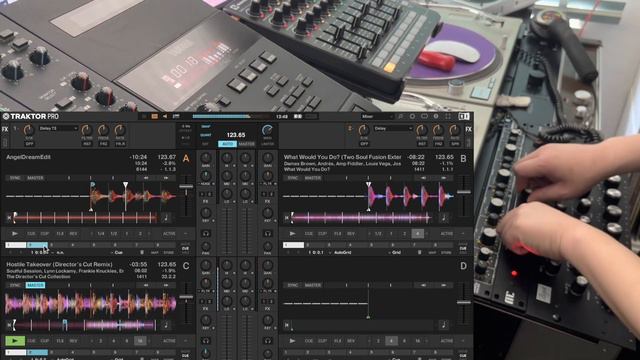Click deck B tempo fader handle
The image size is (640, 360).
[x=464, y=192]
